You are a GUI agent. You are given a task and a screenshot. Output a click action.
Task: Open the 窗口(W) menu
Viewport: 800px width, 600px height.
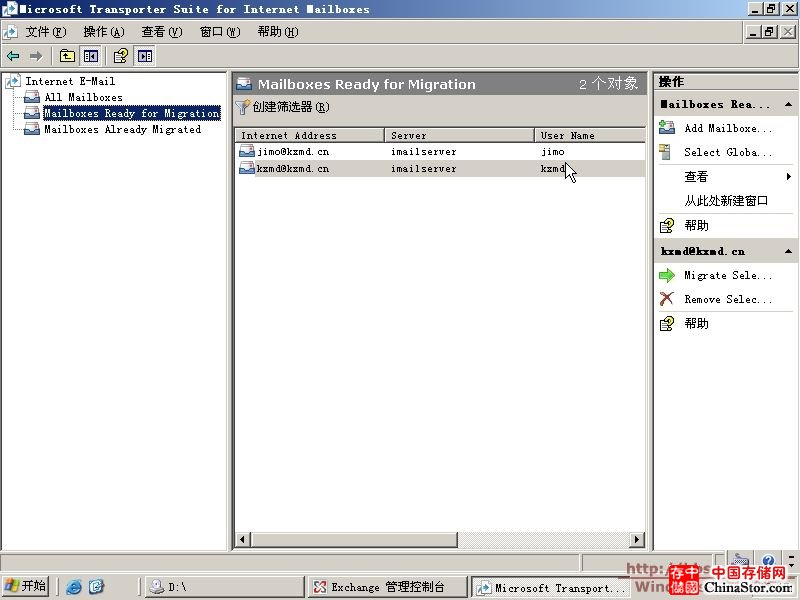(x=220, y=32)
